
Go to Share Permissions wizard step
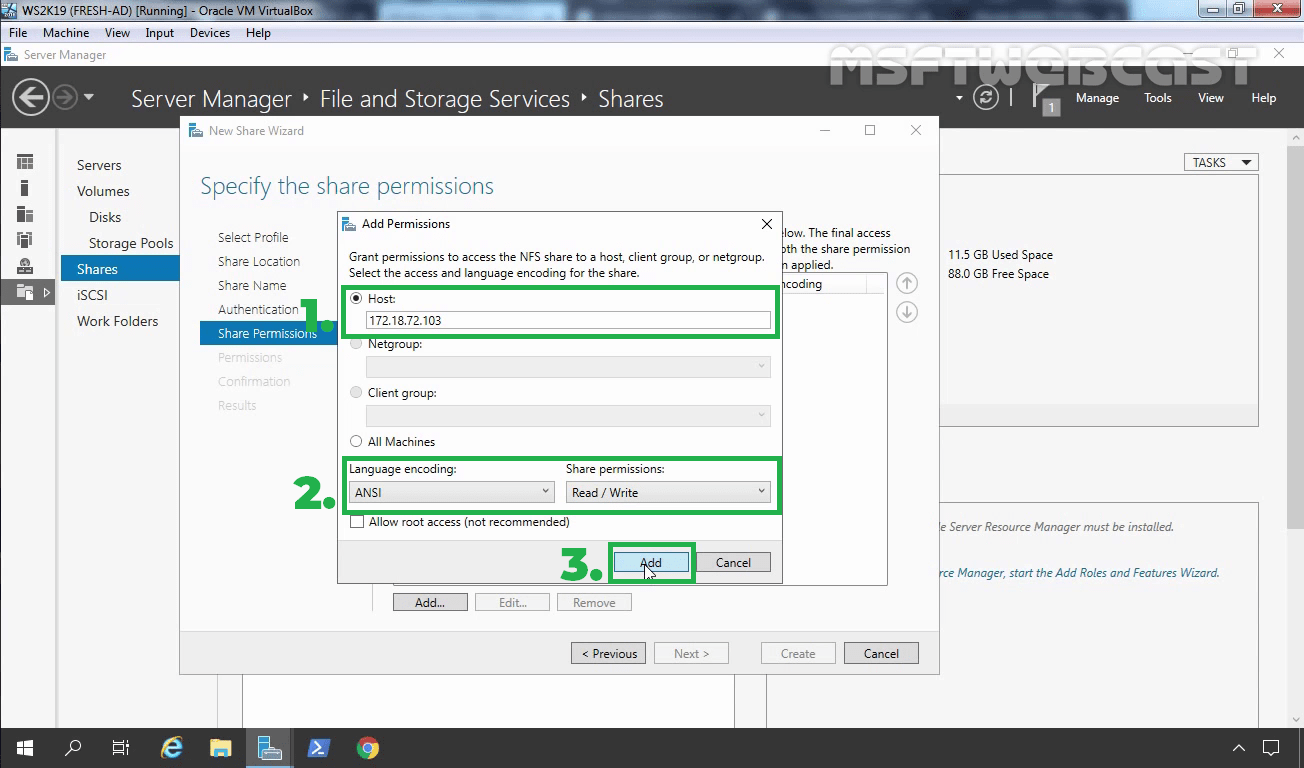click(x=267, y=333)
